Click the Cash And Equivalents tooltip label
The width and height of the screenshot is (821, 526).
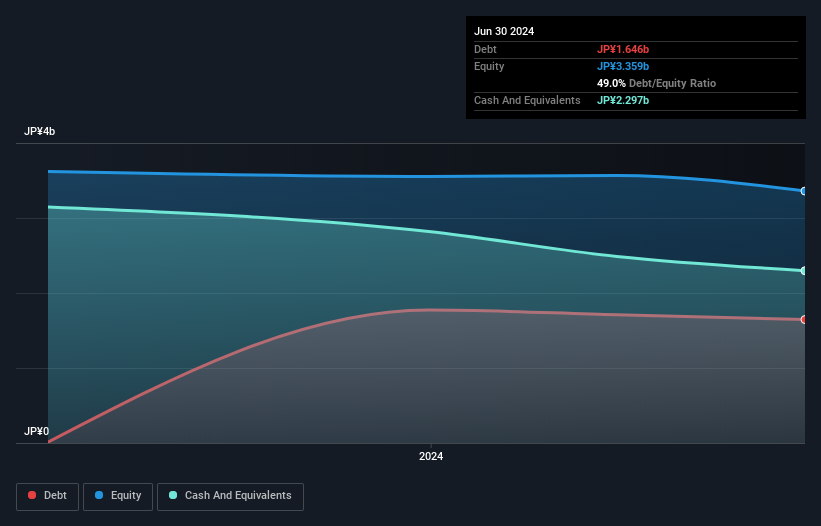coord(527,100)
